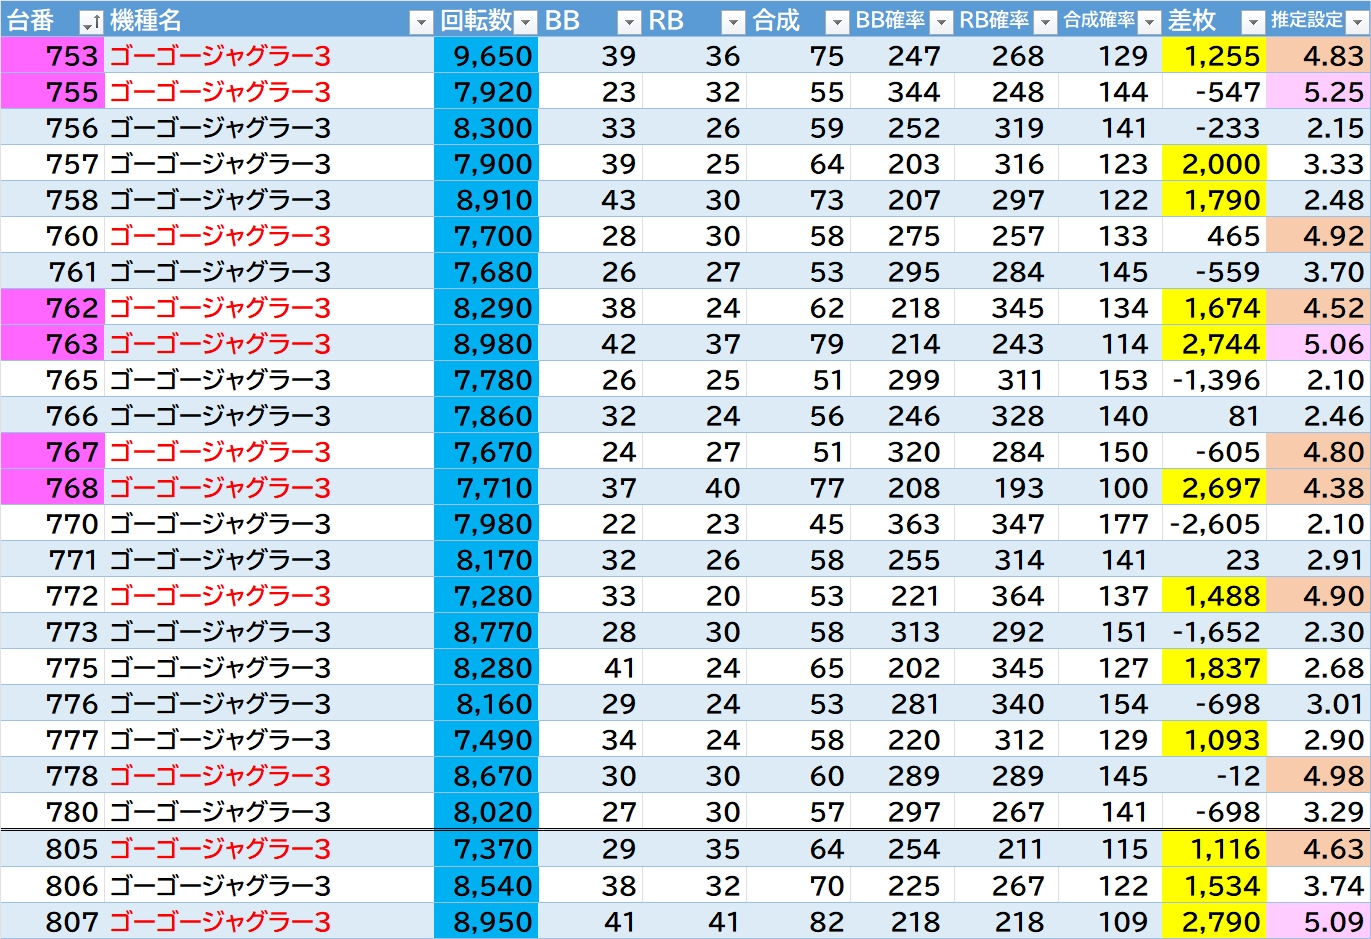Image resolution: width=1371 pixels, height=939 pixels.
Task: Open the 台番 column filter dropdown
Action: coord(91,22)
